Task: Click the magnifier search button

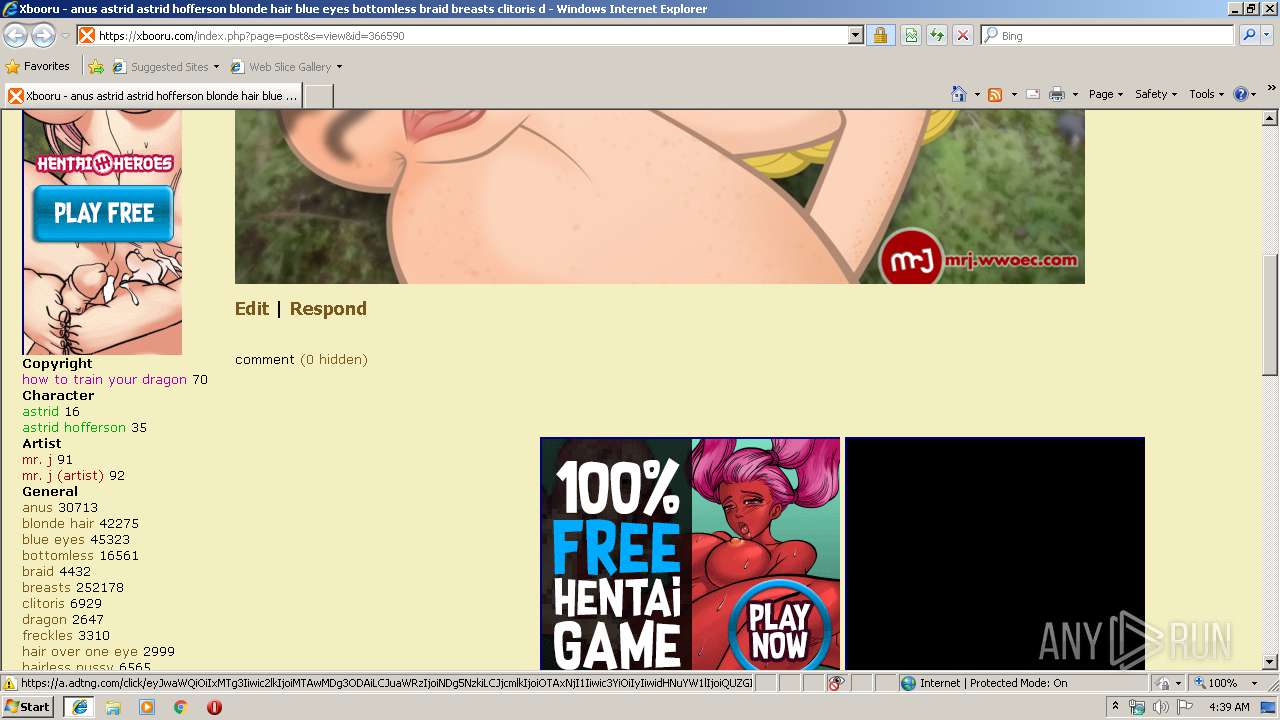Action: (1249, 35)
